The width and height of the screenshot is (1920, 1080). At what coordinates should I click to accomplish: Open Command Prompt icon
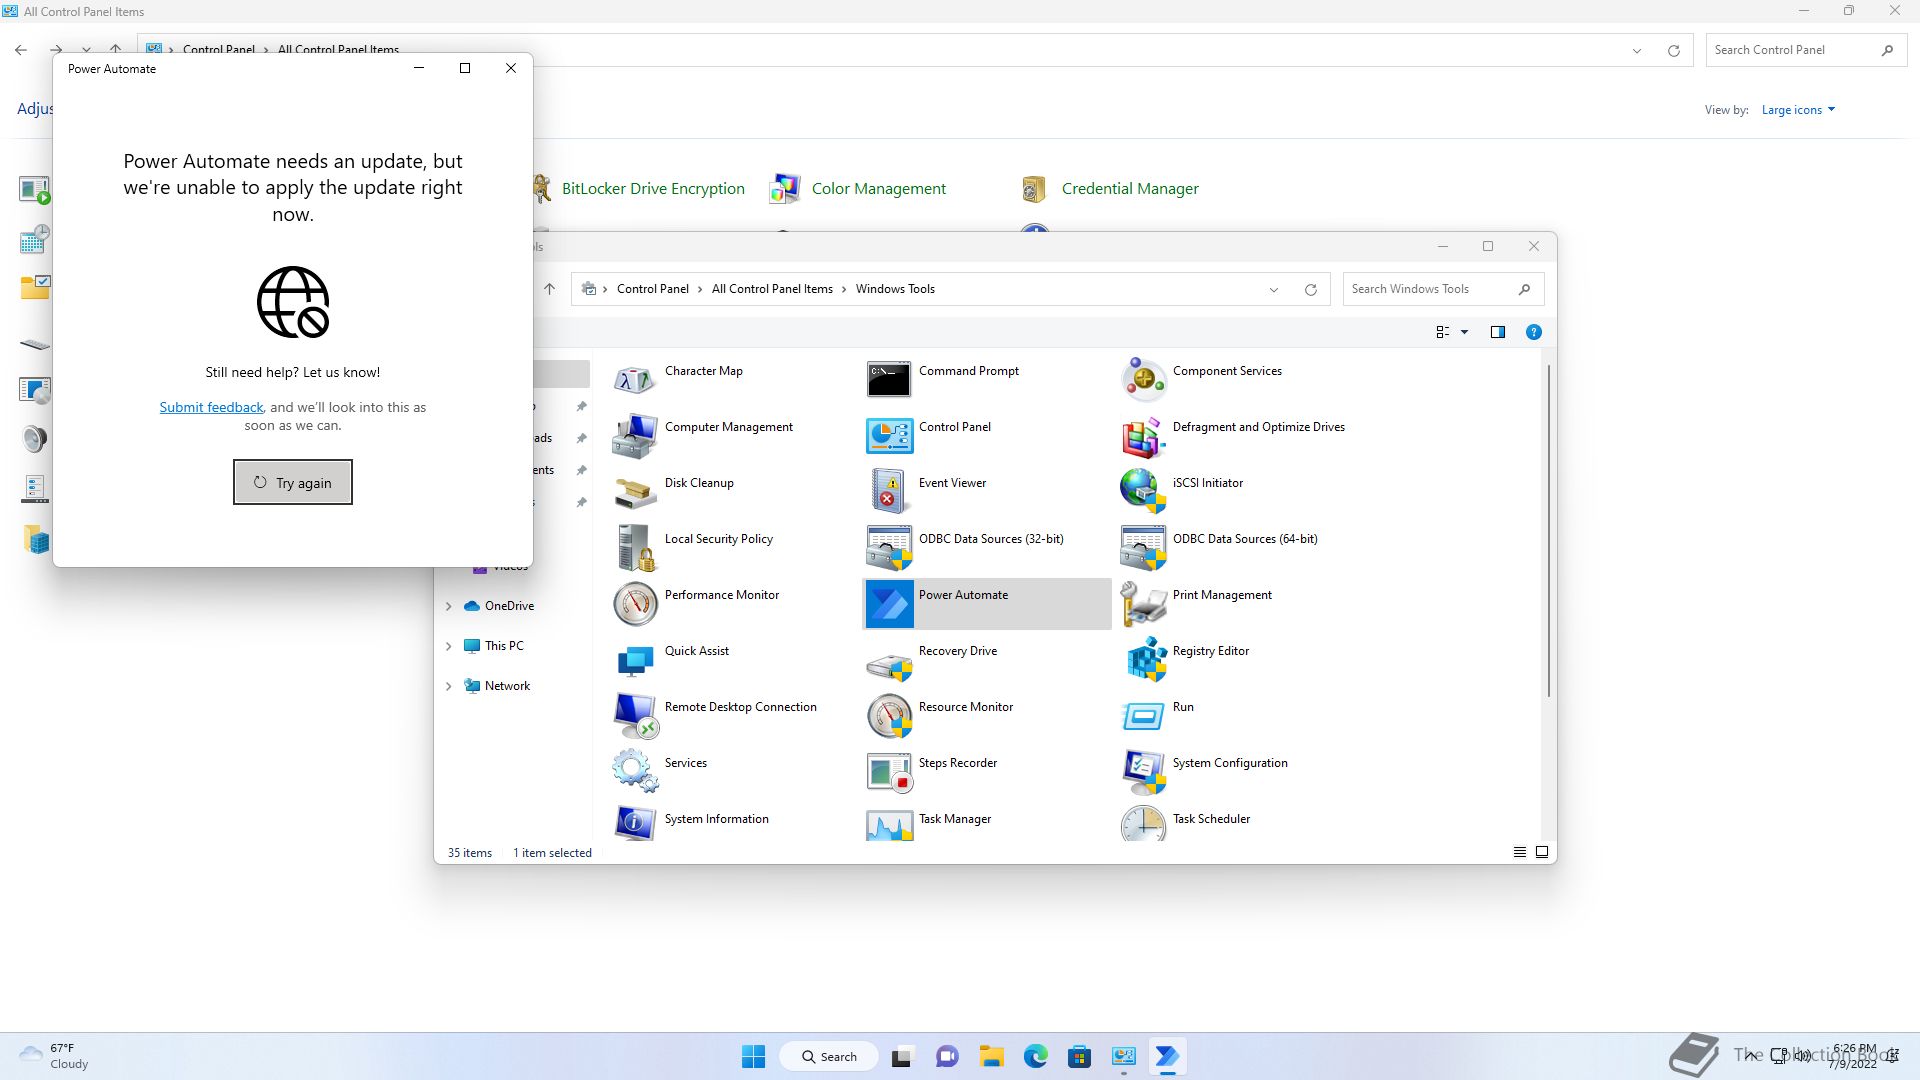(x=889, y=380)
